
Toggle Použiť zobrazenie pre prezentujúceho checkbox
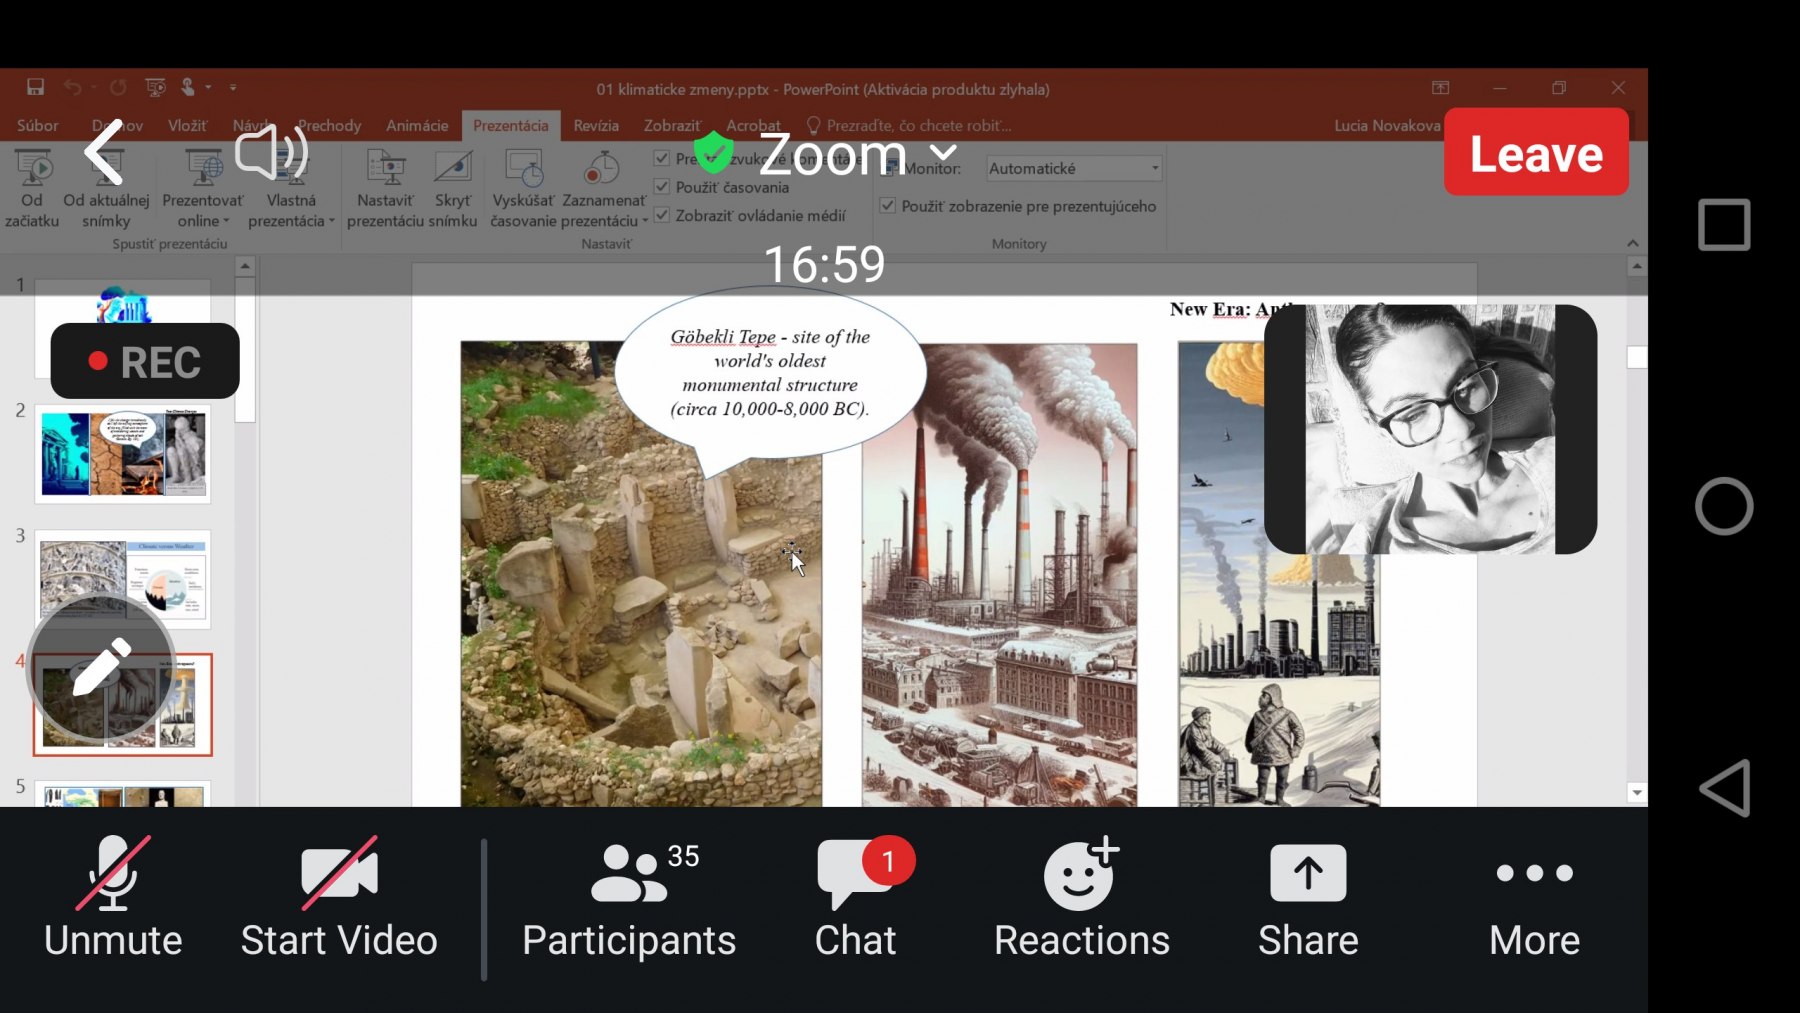888,206
